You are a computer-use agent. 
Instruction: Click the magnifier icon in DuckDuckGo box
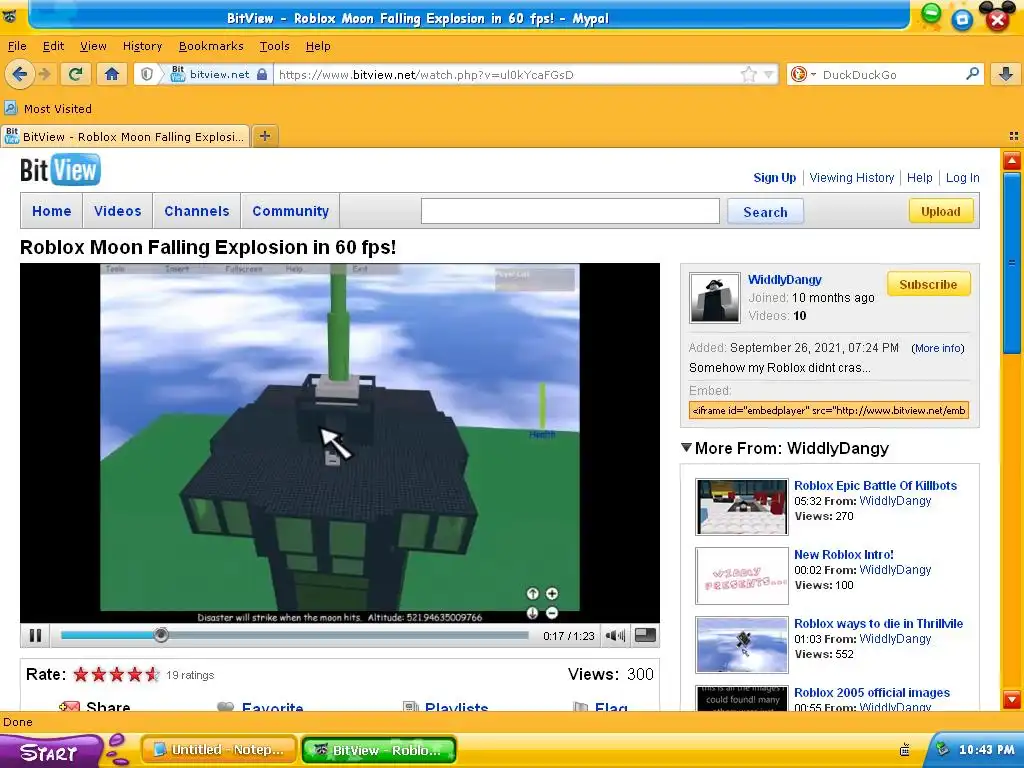pos(972,74)
